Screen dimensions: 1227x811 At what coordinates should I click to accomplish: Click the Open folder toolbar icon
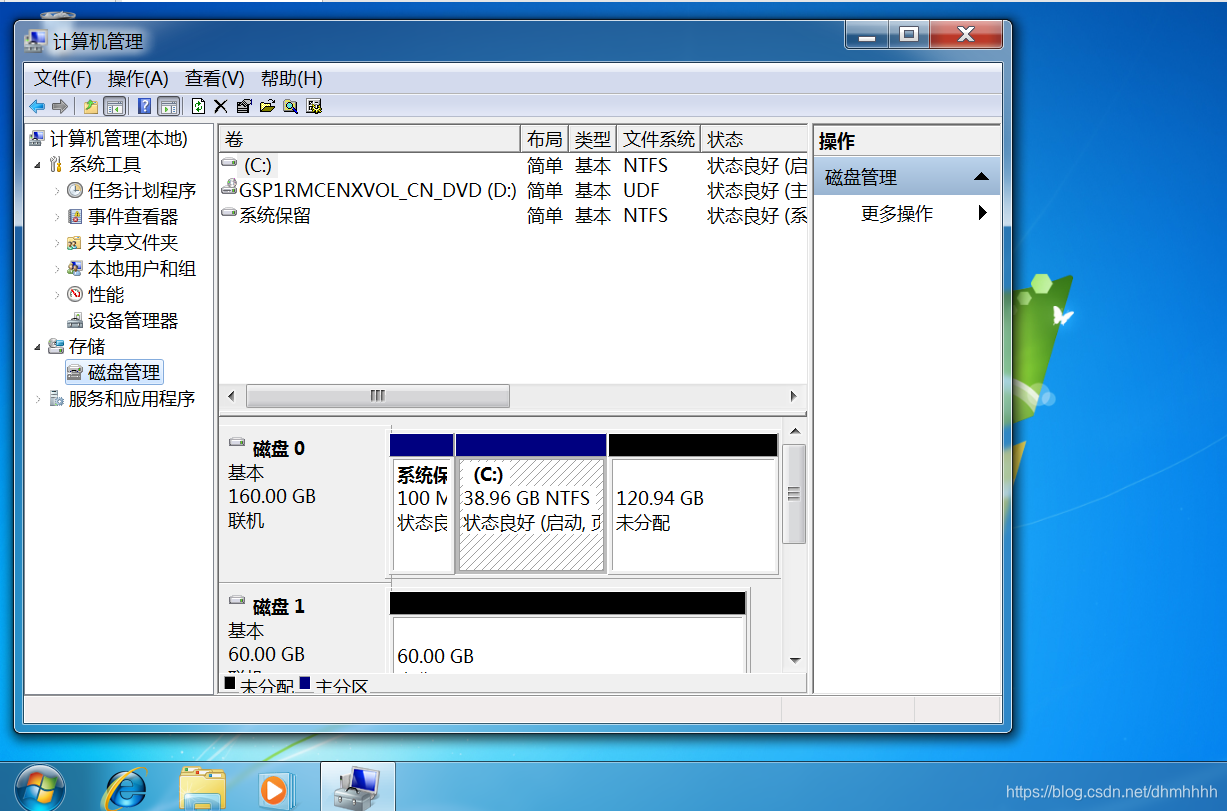[x=267, y=106]
